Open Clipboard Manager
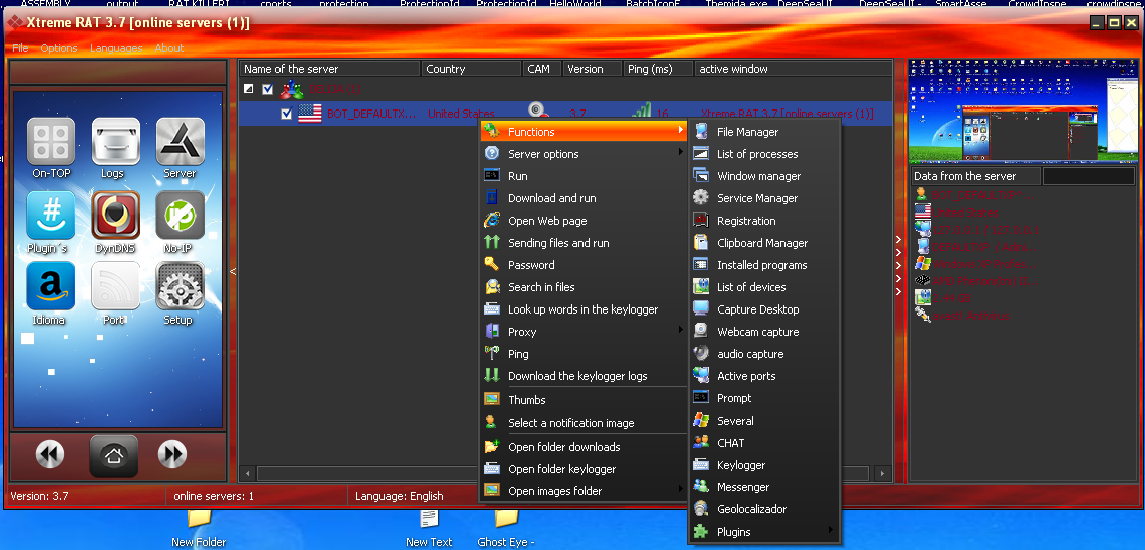Screen dimensions: 1145x550 (x=764, y=242)
